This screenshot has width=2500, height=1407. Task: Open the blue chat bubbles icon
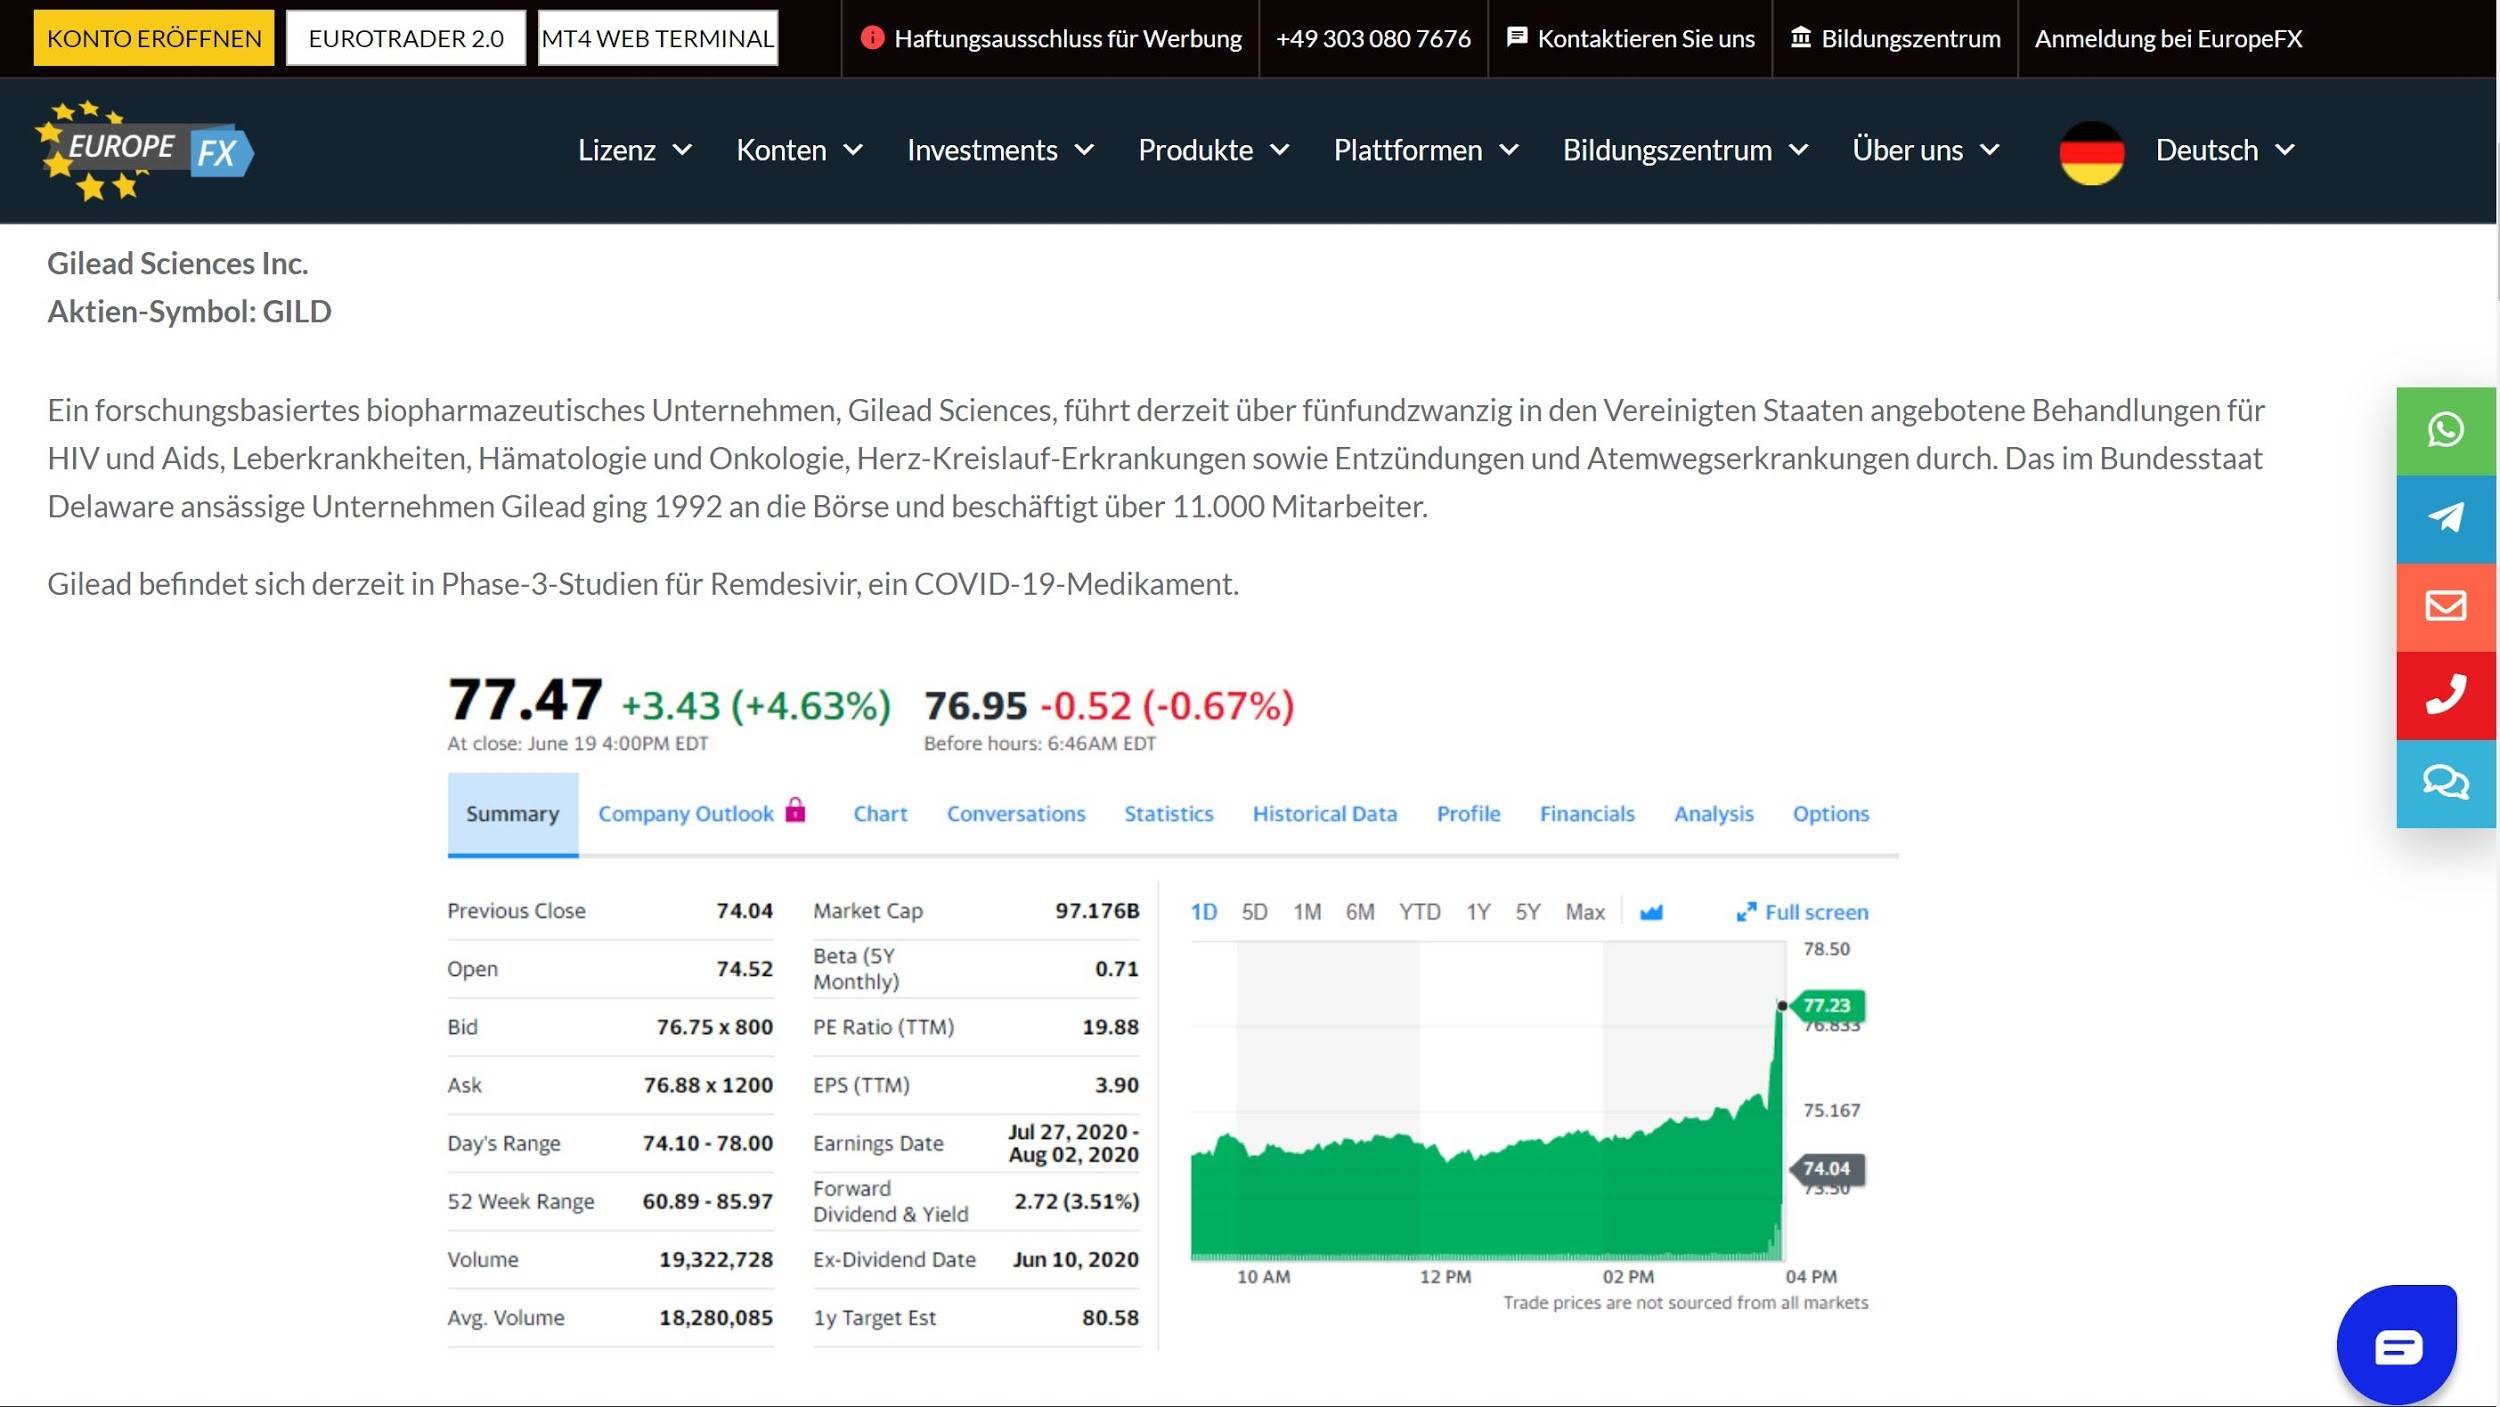(x=2445, y=782)
